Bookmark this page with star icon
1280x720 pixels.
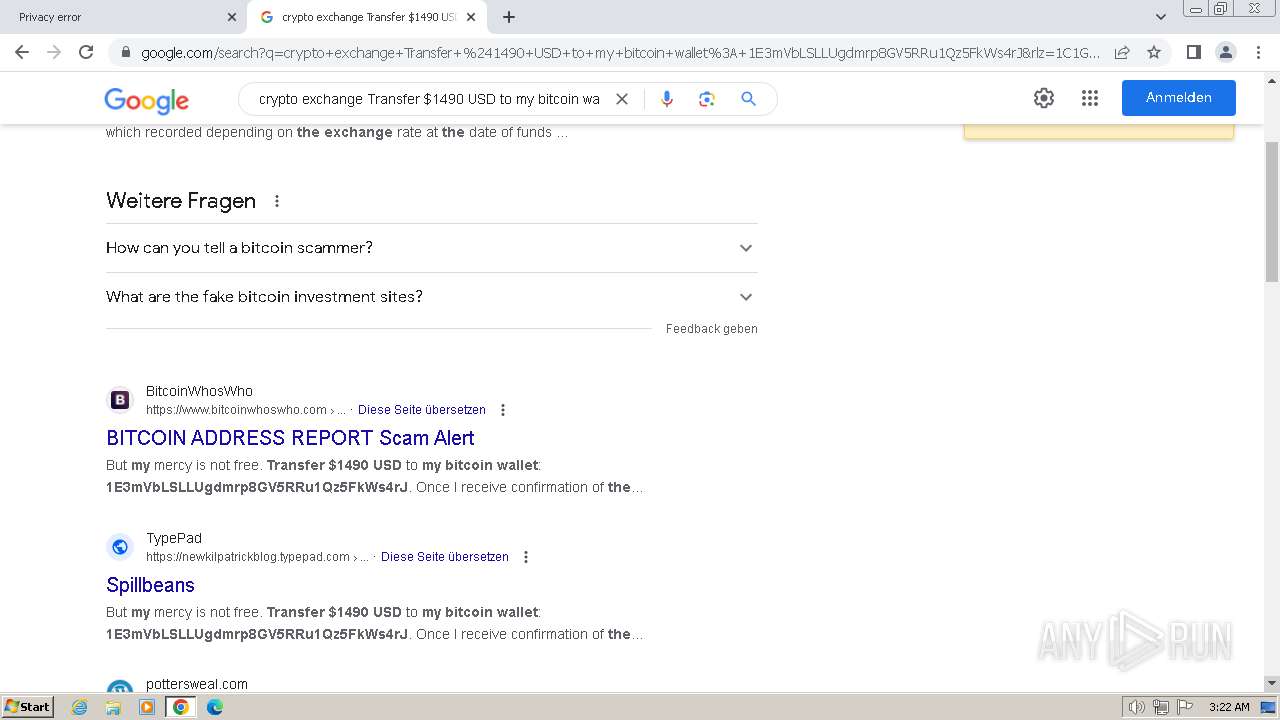tap(1154, 52)
